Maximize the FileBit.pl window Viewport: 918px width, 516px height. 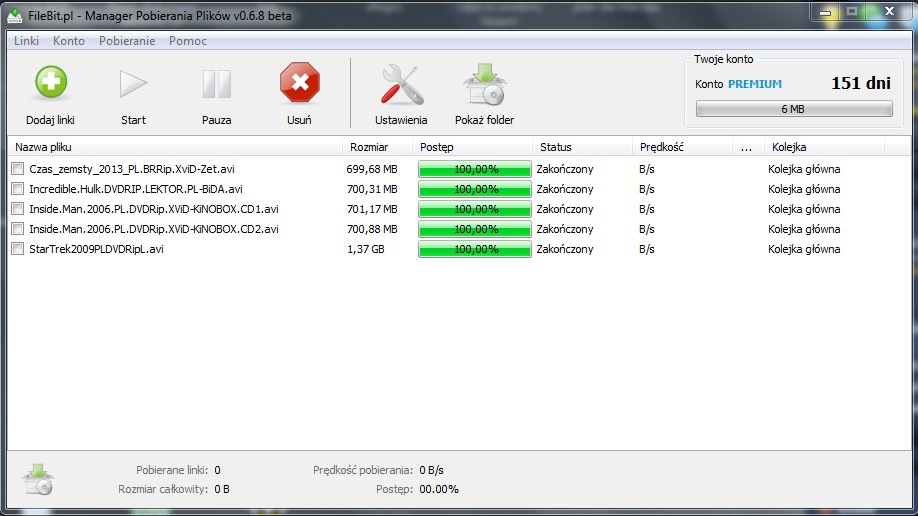click(852, 12)
